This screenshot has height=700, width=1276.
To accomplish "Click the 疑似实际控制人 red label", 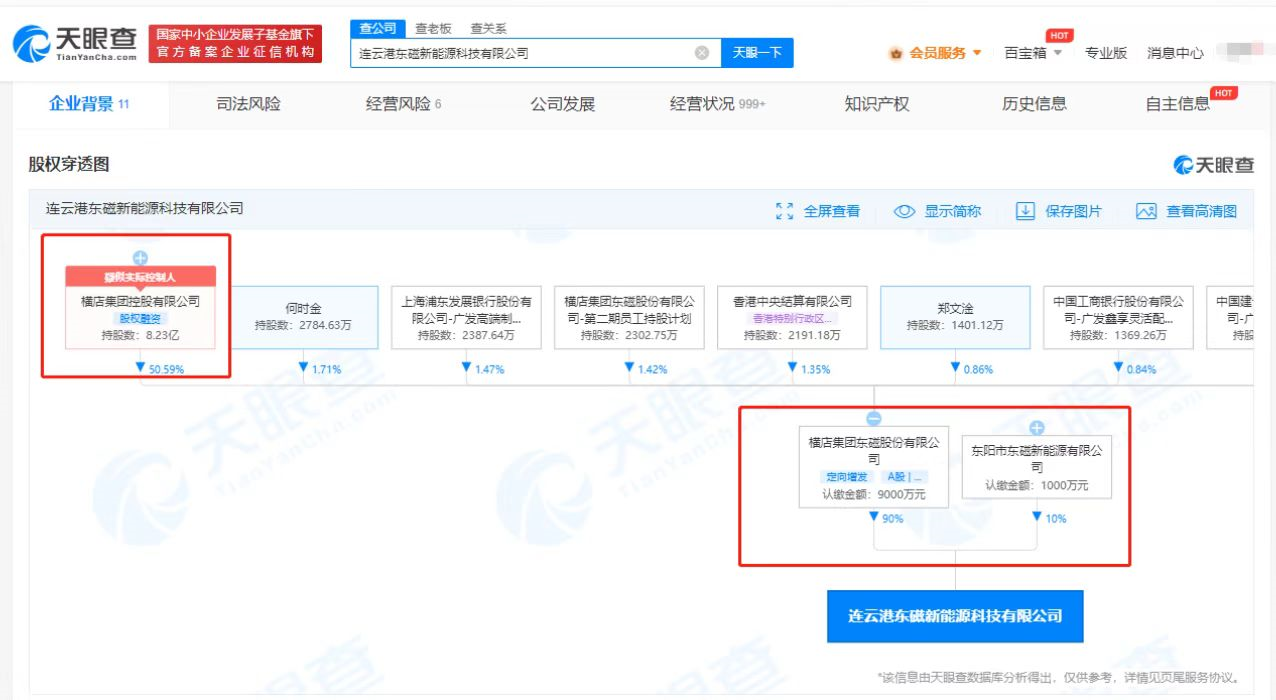I will [140, 277].
